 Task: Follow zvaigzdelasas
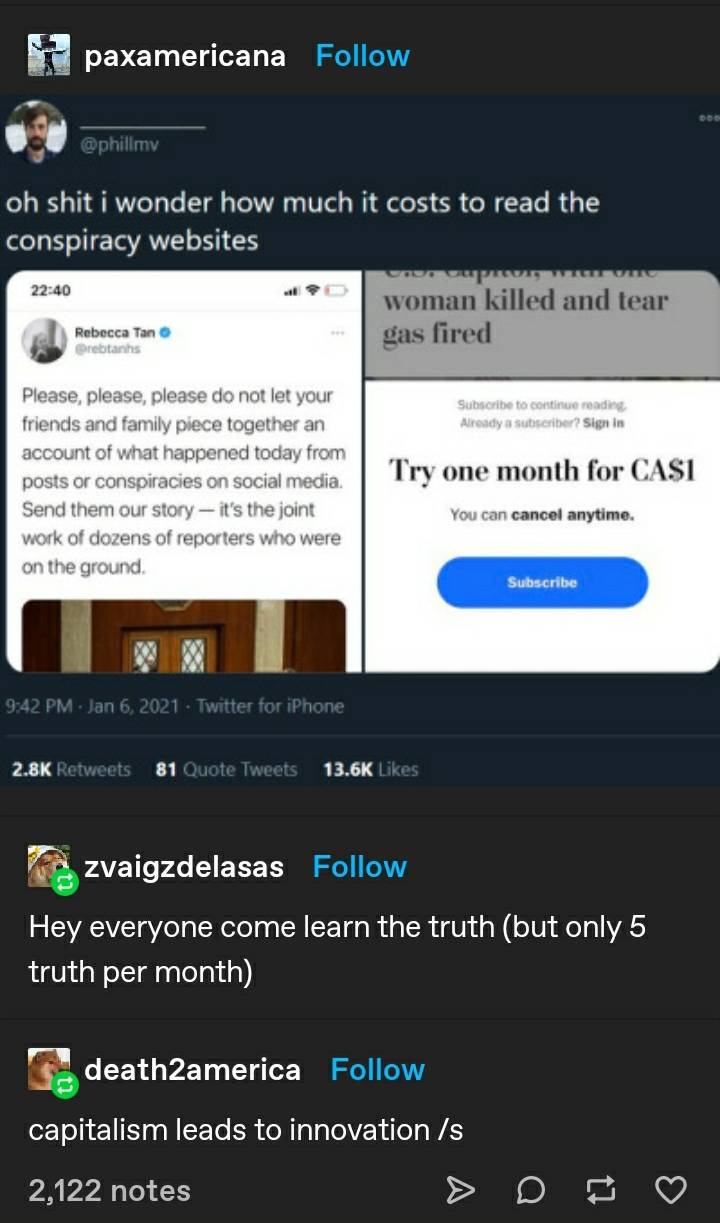[360, 866]
